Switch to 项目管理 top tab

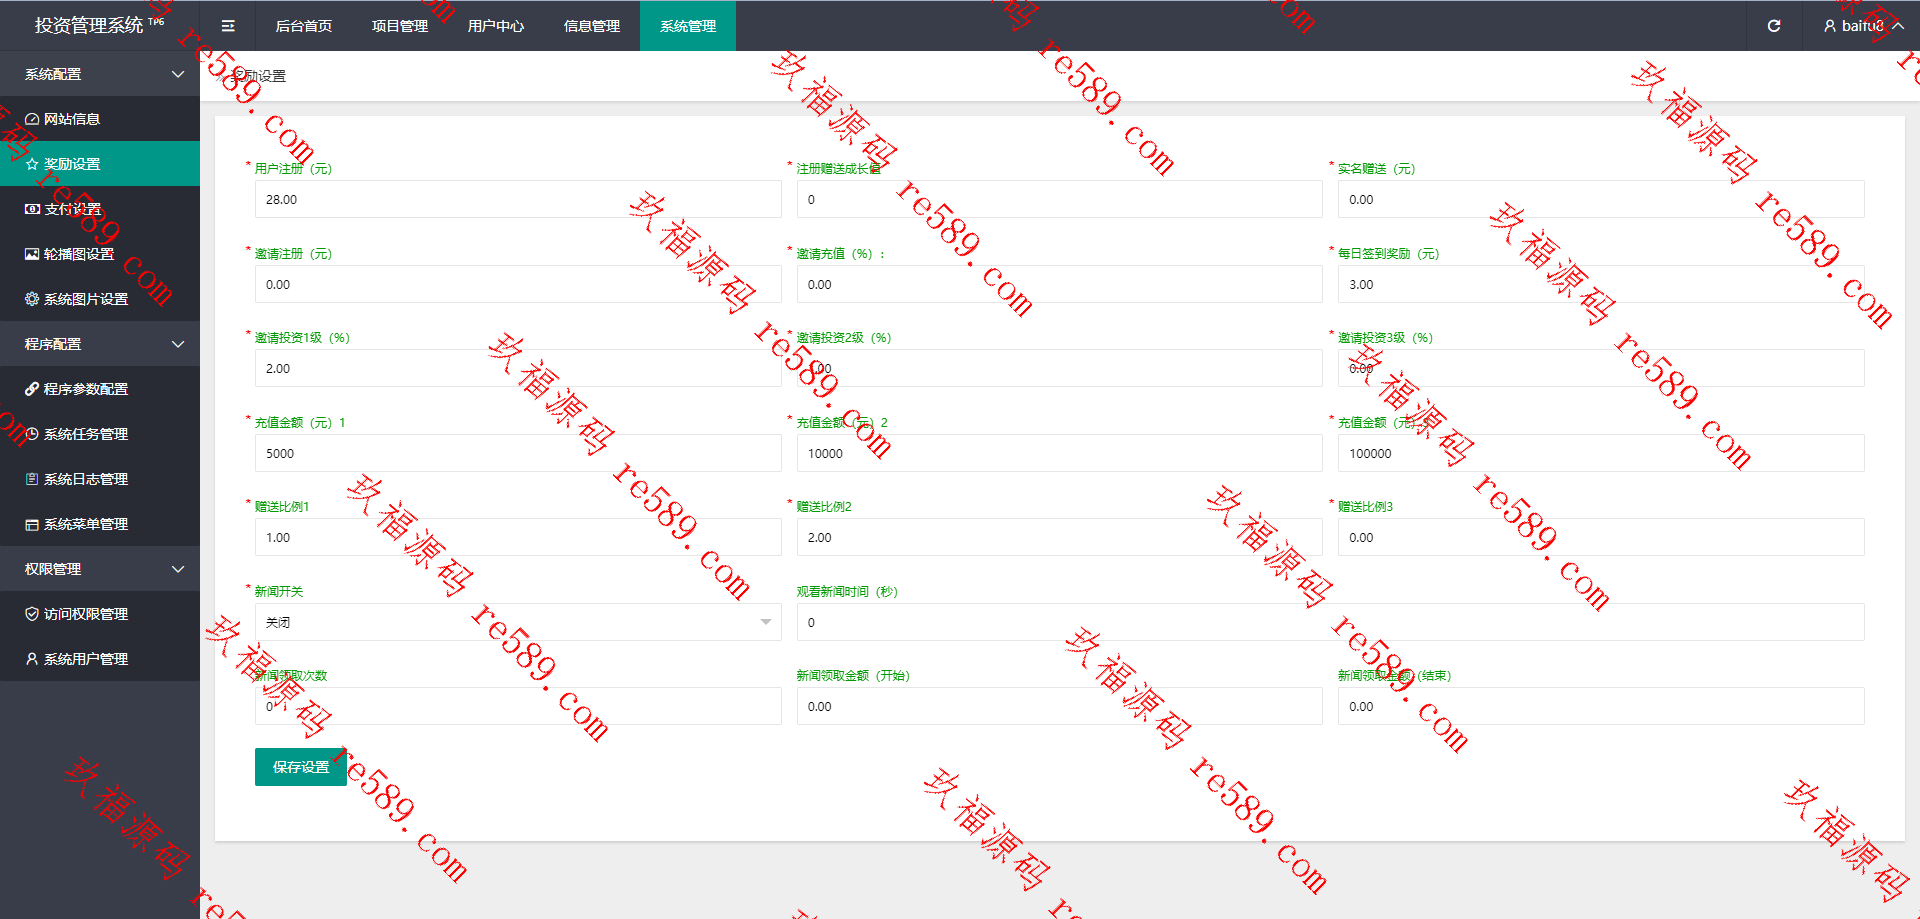coord(400,26)
